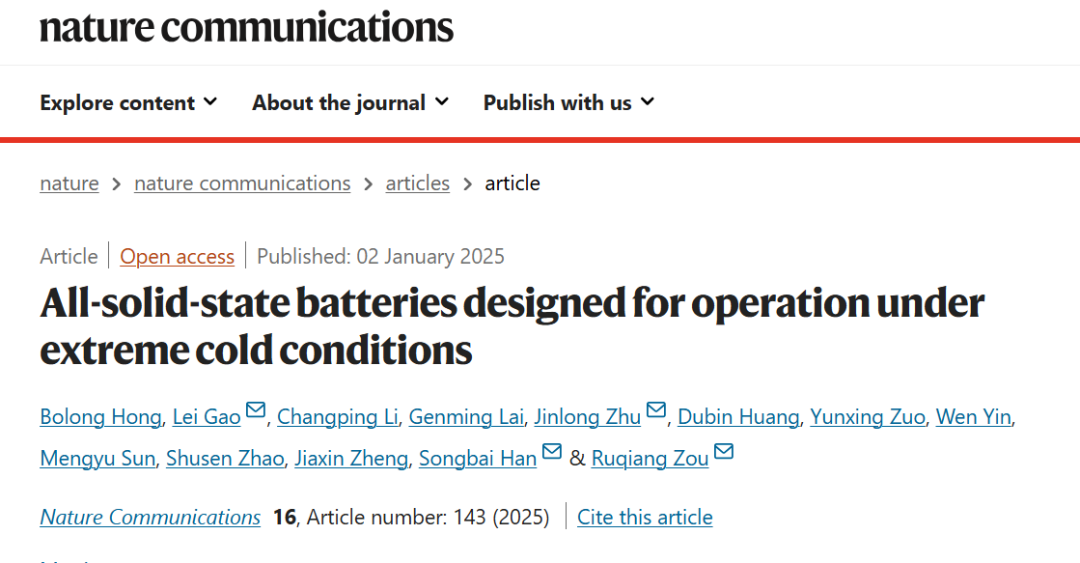Click the article title heading
The width and height of the screenshot is (1080, 563).
pos(512,327)
